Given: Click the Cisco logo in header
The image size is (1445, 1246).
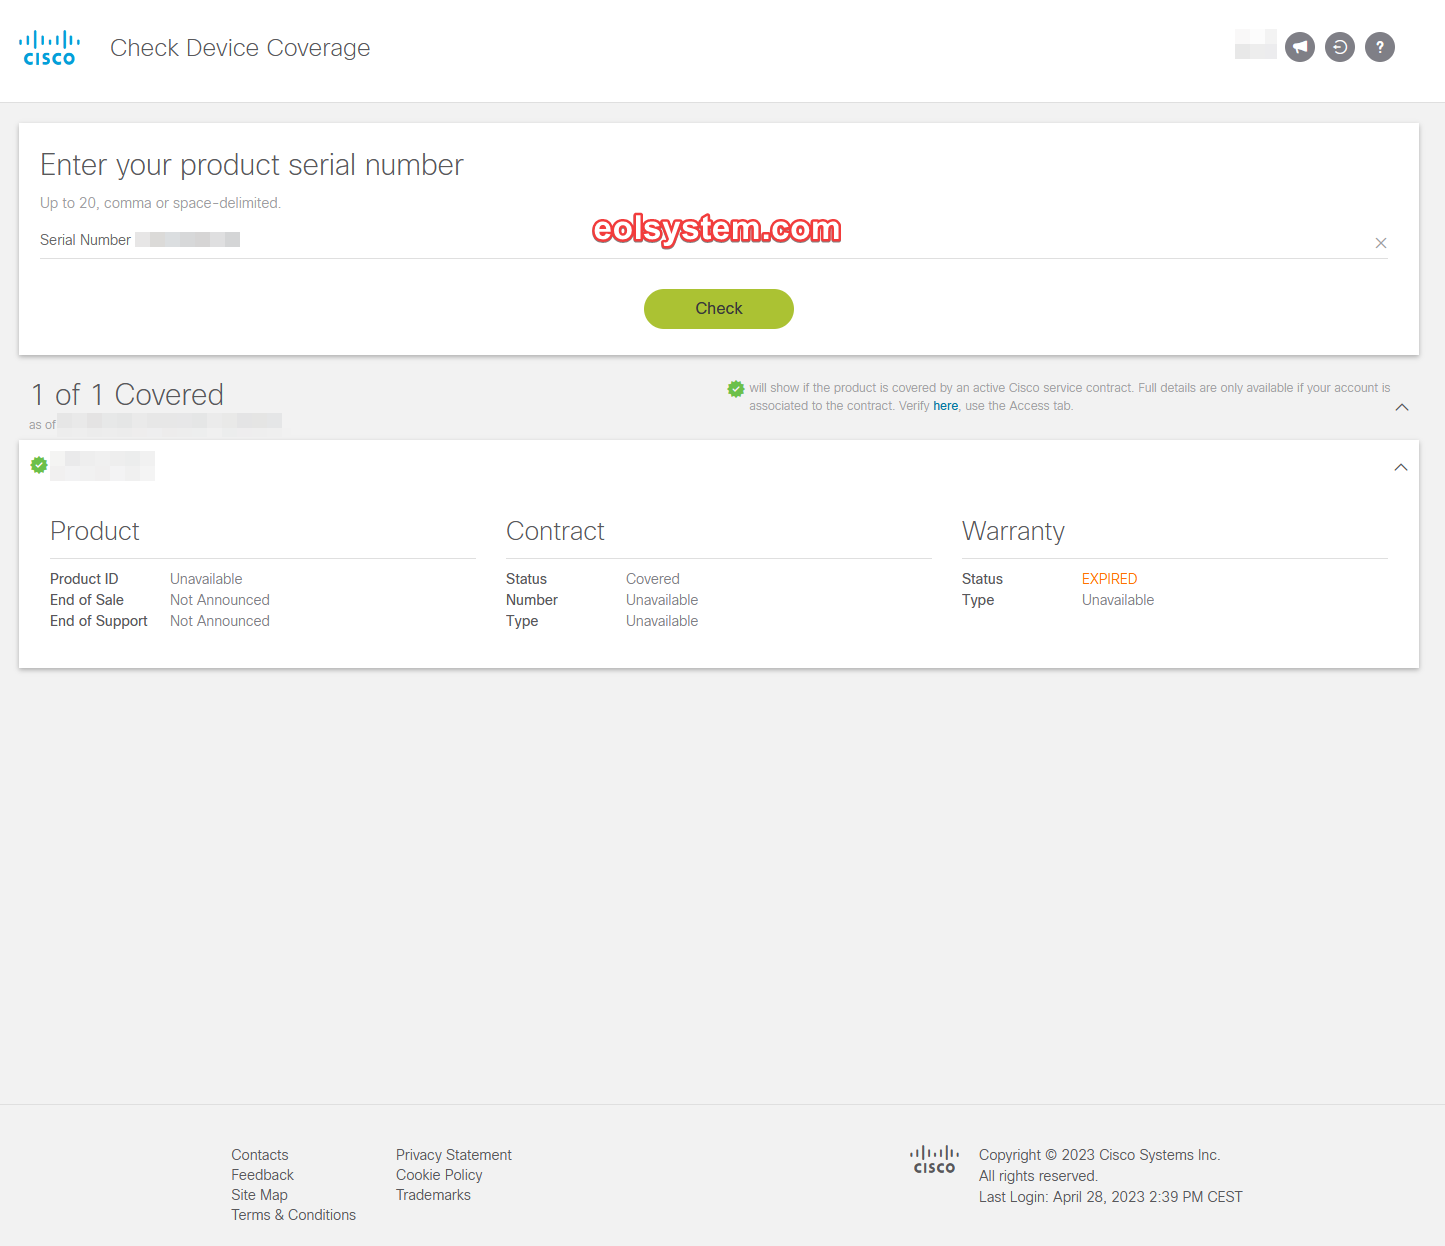Looking at the screenshot, I should tap(49, 48).
